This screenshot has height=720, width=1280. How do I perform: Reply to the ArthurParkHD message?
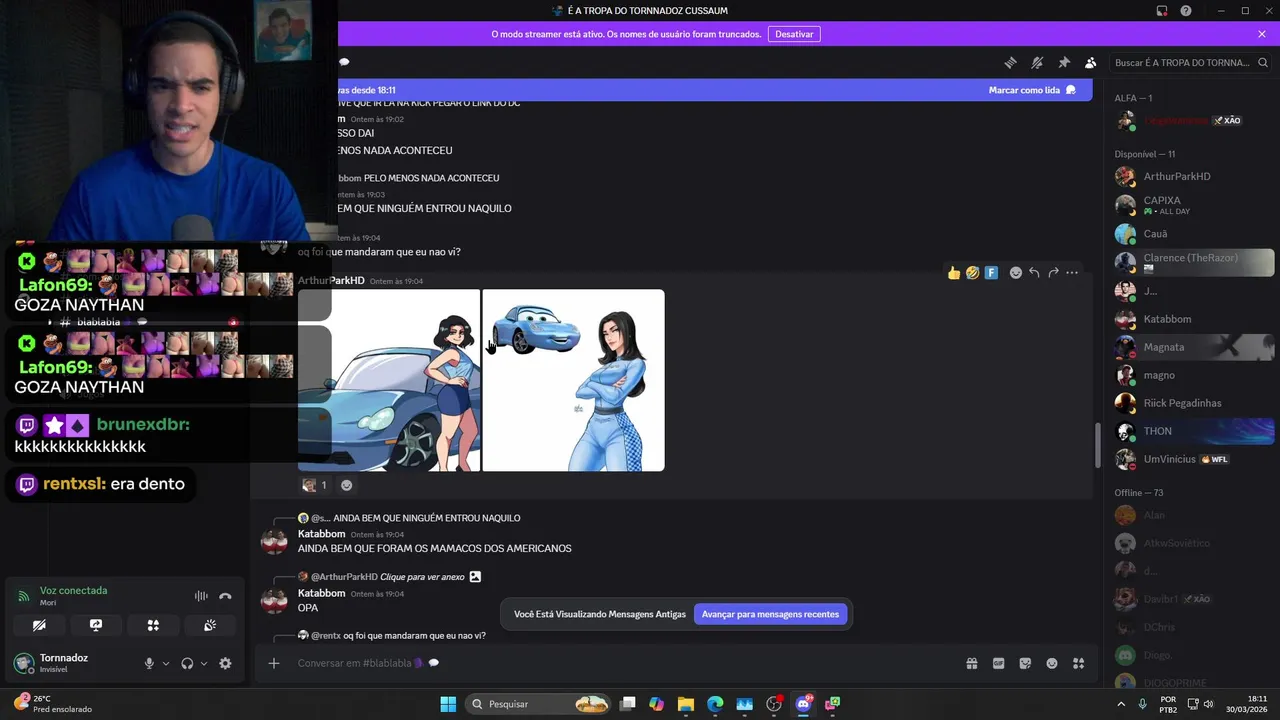pyautogui.click(x=1034, y=272)
